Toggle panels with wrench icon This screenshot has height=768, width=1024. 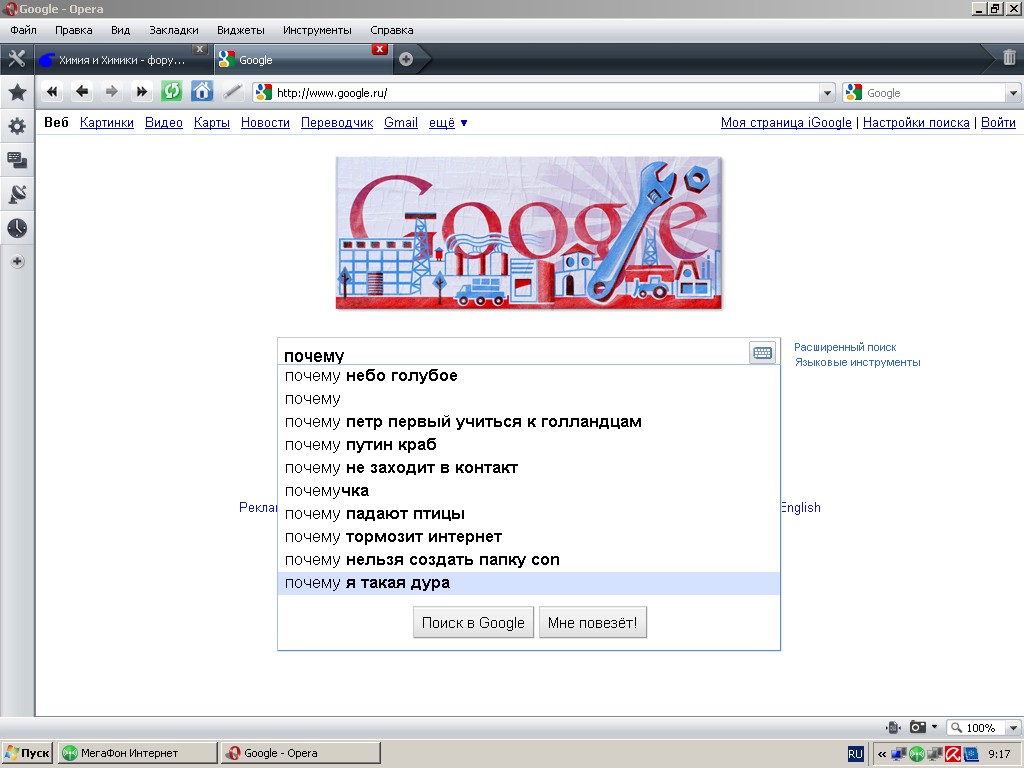[x=17, y=58]
